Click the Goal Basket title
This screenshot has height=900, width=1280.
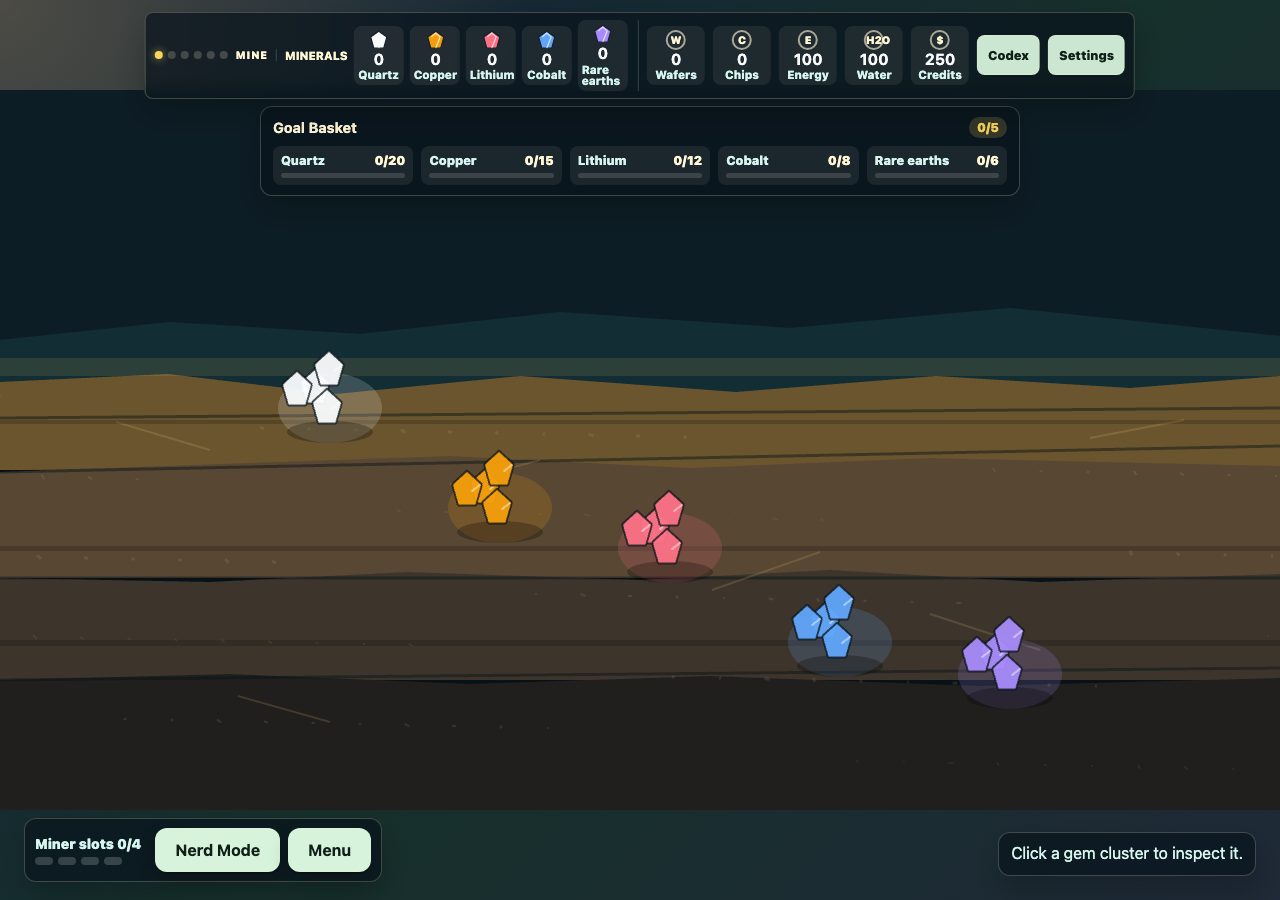tap(315, 128)
